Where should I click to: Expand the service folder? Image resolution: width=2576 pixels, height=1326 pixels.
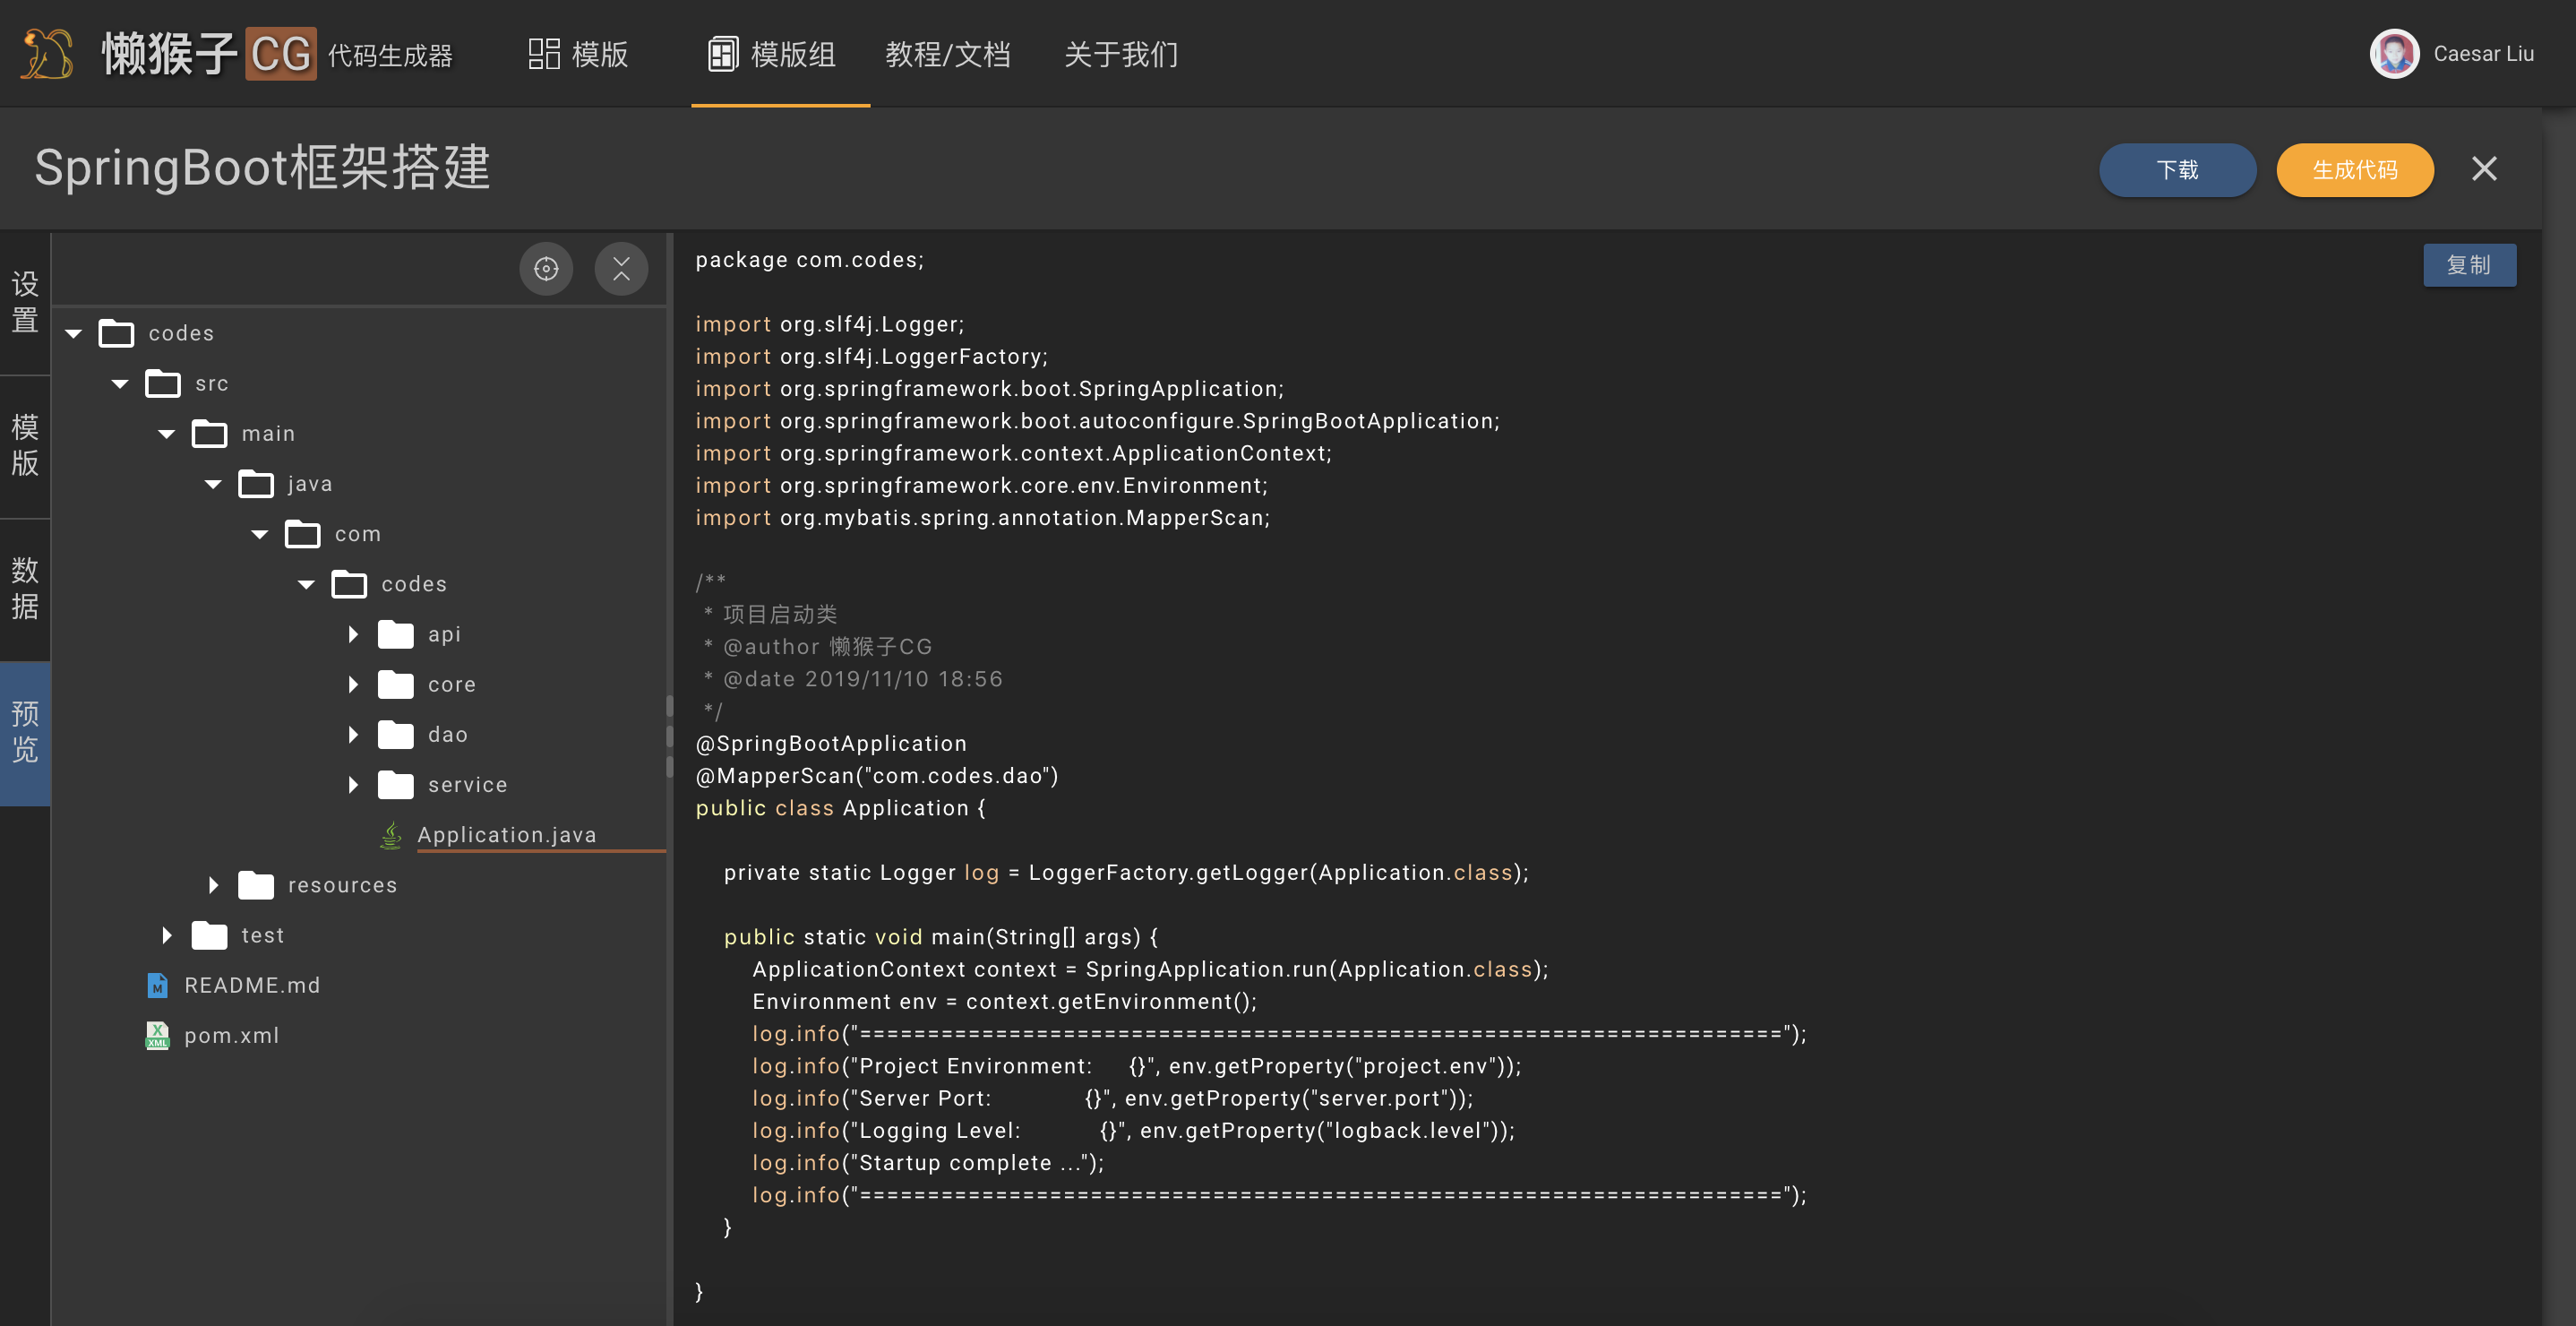[x=352, y=784]
